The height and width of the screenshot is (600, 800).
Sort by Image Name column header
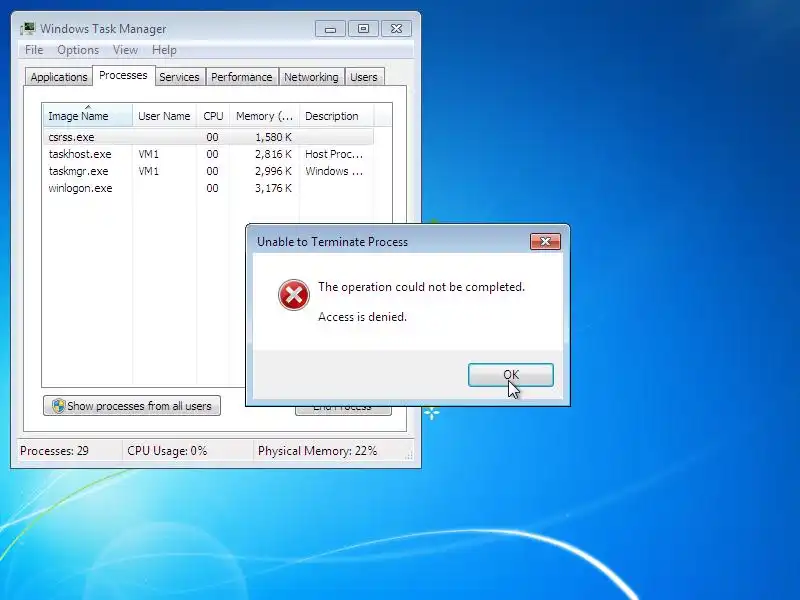tap(87, 116)
